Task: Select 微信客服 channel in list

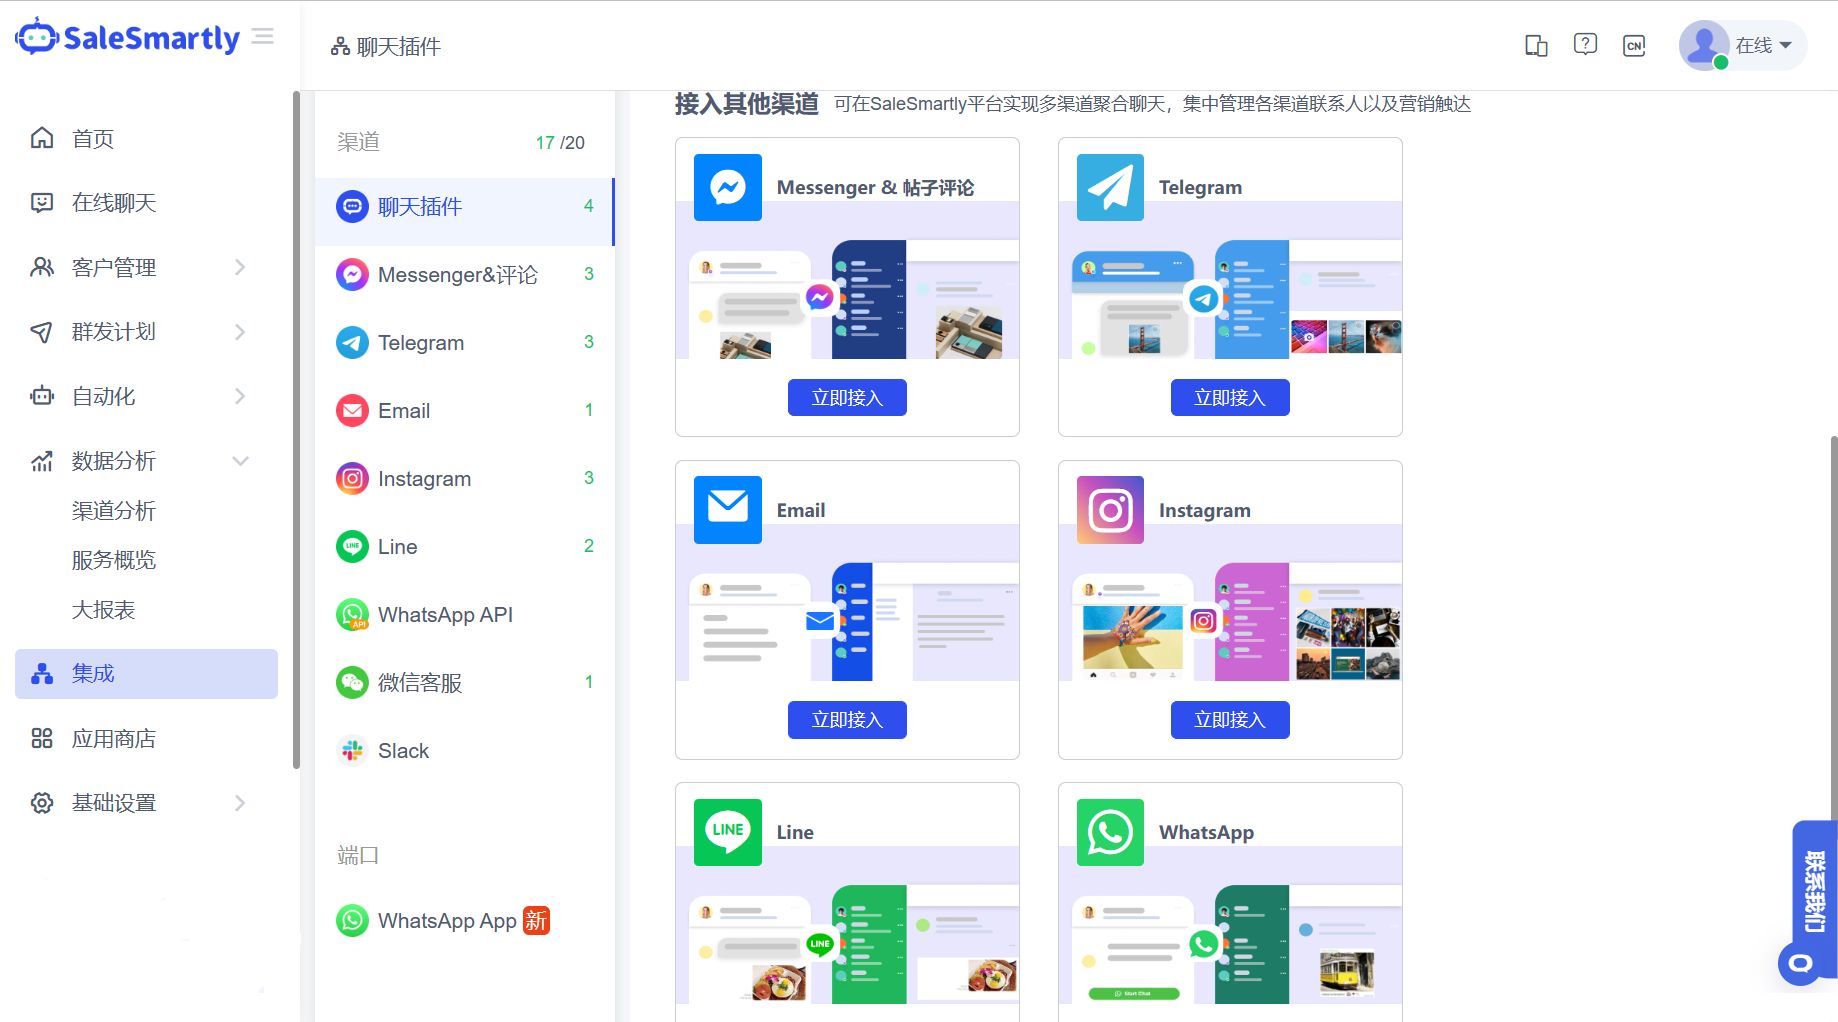Action: coord(464,683)
